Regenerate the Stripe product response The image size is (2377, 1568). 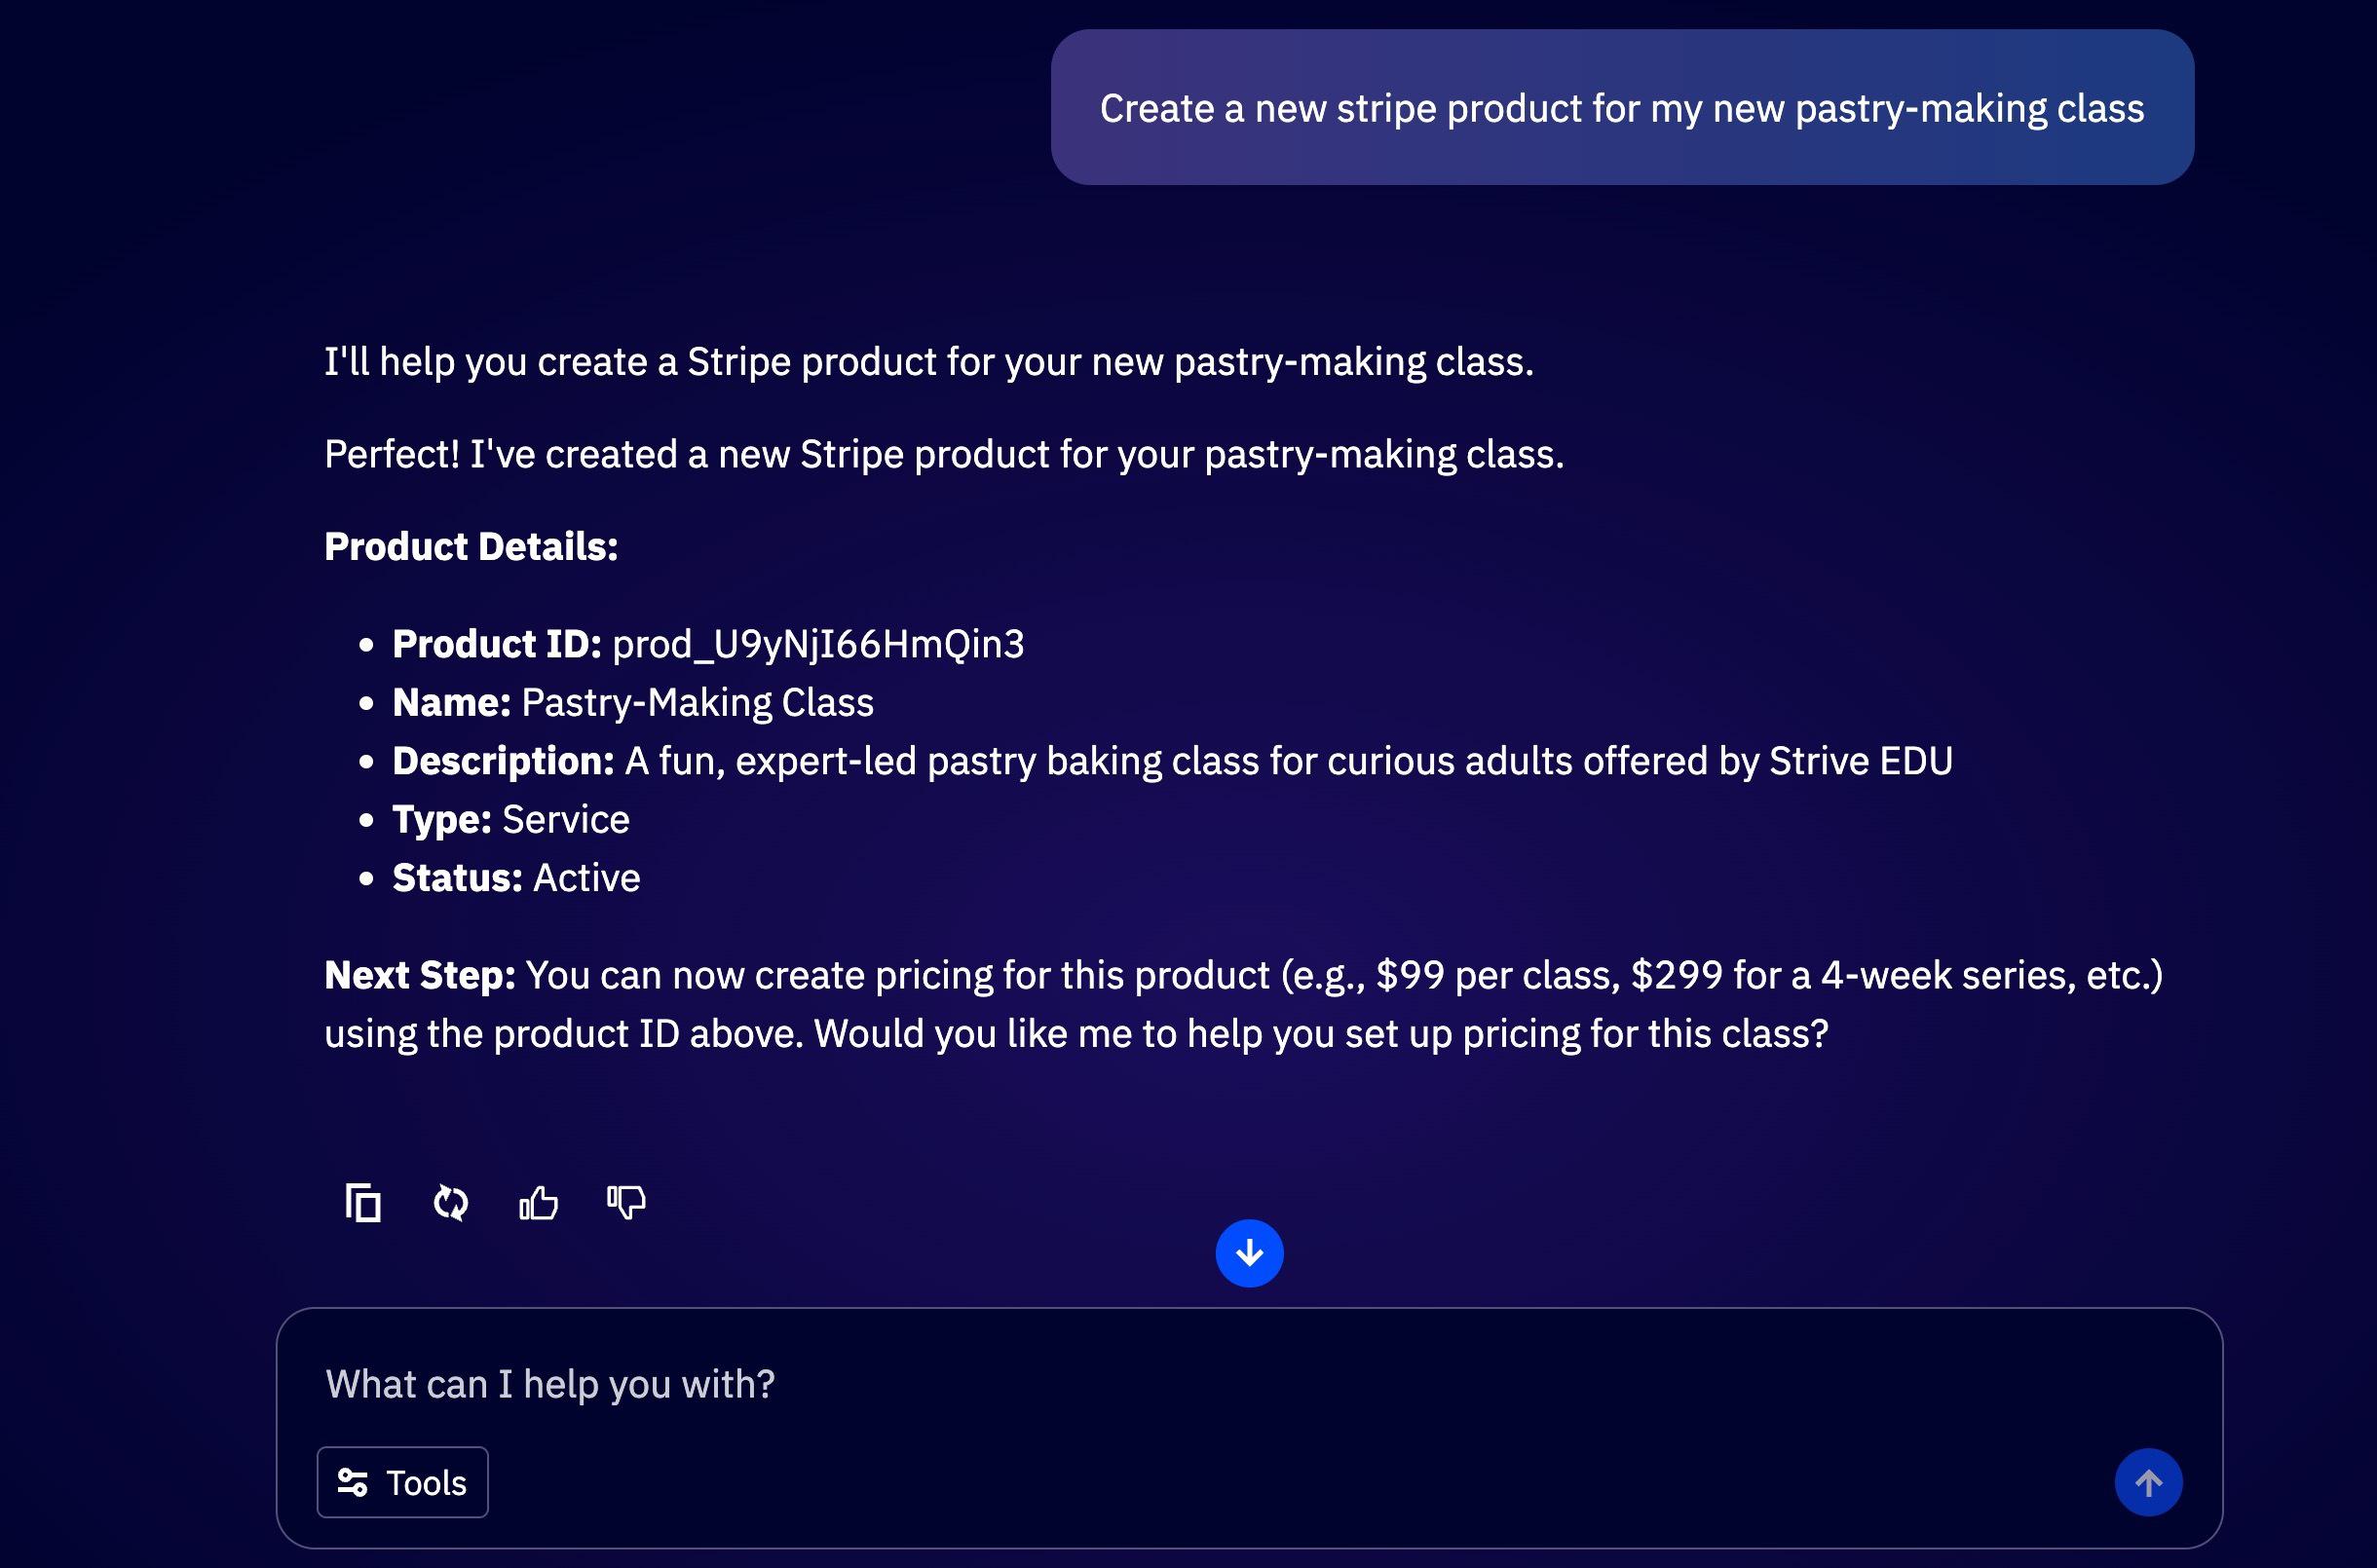tap(450, 1203)
